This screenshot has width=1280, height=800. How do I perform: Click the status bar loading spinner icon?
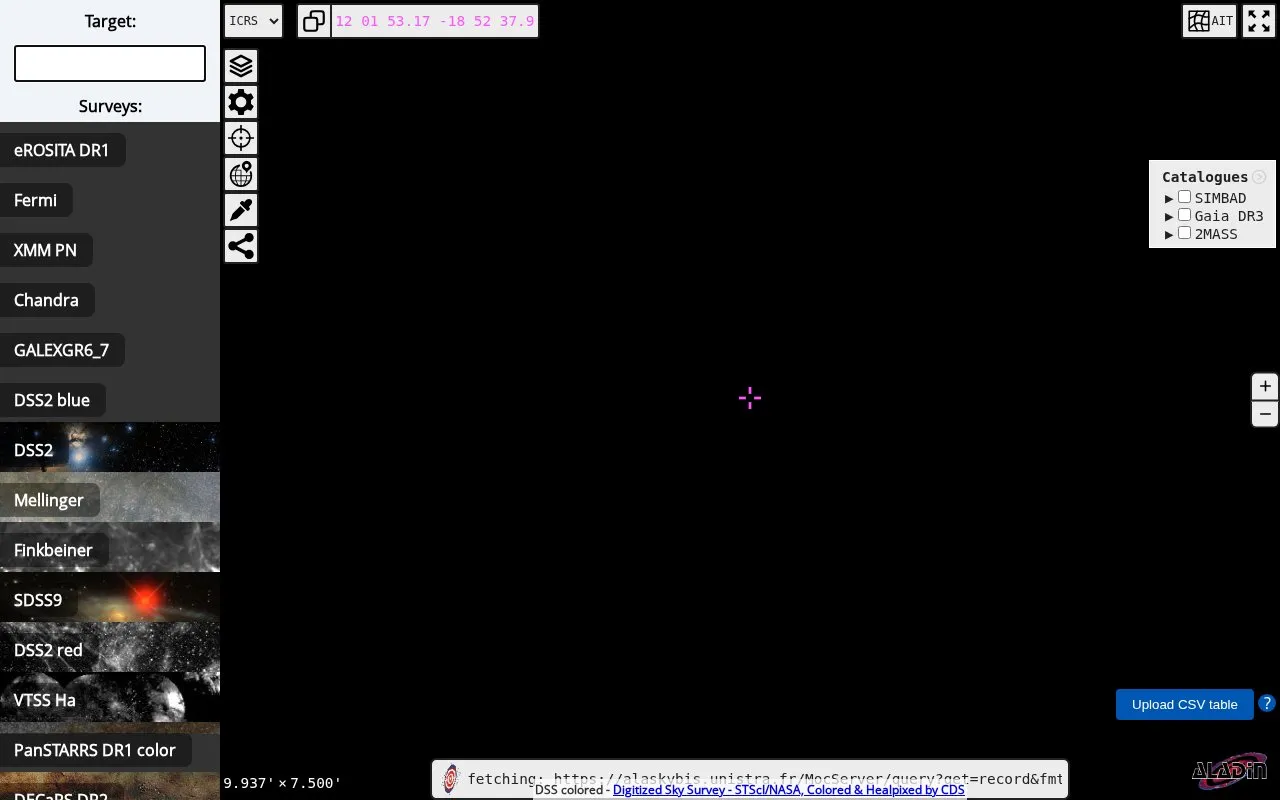[450, 779]
